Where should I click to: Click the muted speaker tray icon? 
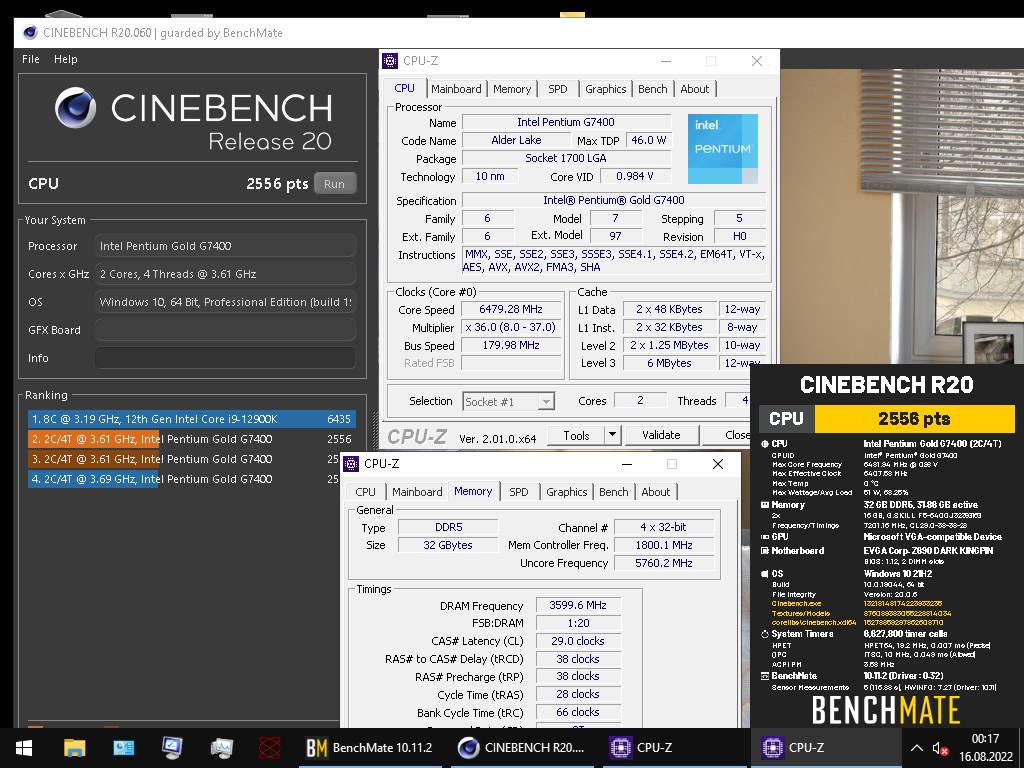[x=940, y=748]
